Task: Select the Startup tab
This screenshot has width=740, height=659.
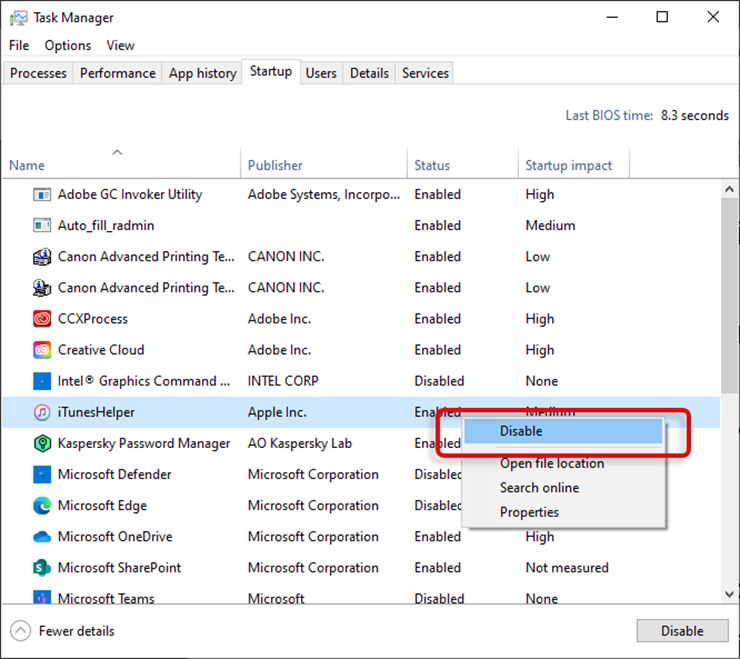Action: 271,71
